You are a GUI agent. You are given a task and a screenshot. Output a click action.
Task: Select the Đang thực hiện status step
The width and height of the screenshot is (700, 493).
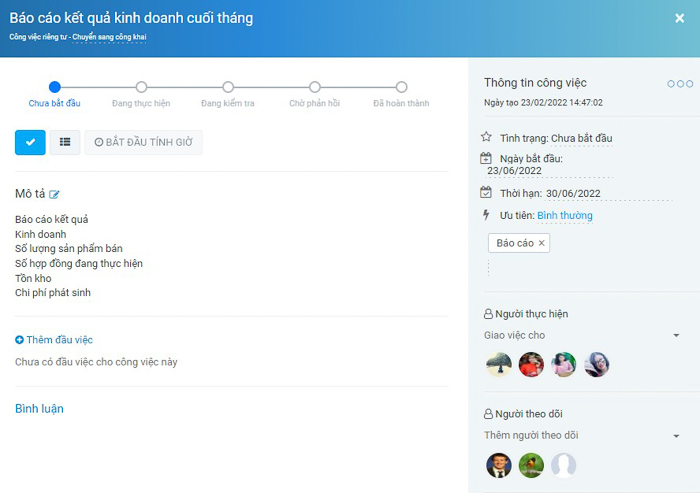[x=141, y=87]
